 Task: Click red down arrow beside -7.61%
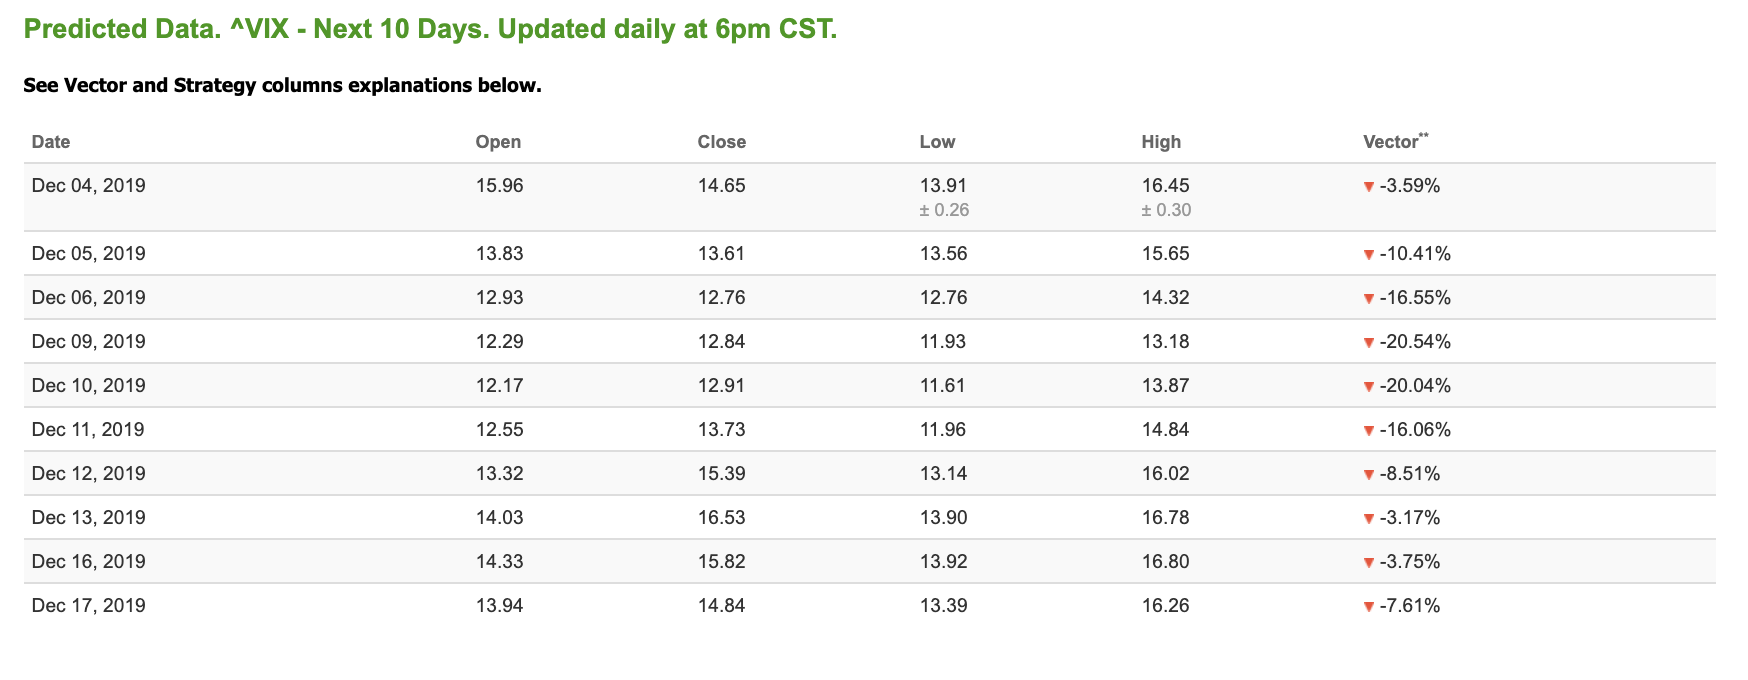[1369, 607]
